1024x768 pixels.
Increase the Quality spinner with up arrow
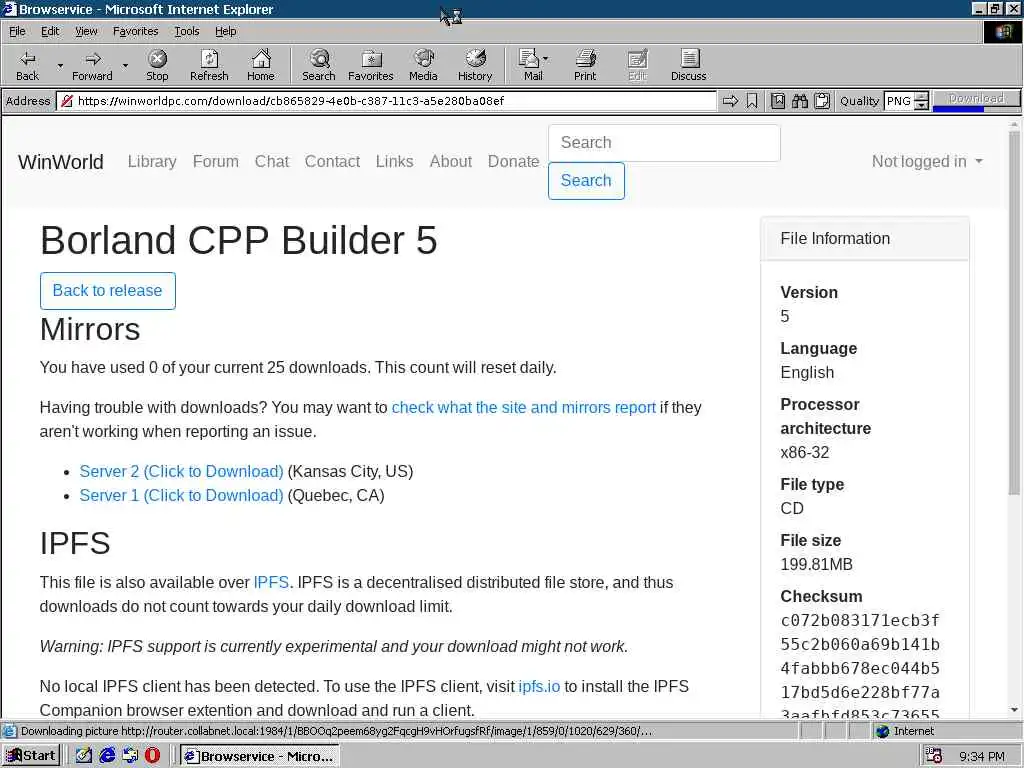(921, 96)
